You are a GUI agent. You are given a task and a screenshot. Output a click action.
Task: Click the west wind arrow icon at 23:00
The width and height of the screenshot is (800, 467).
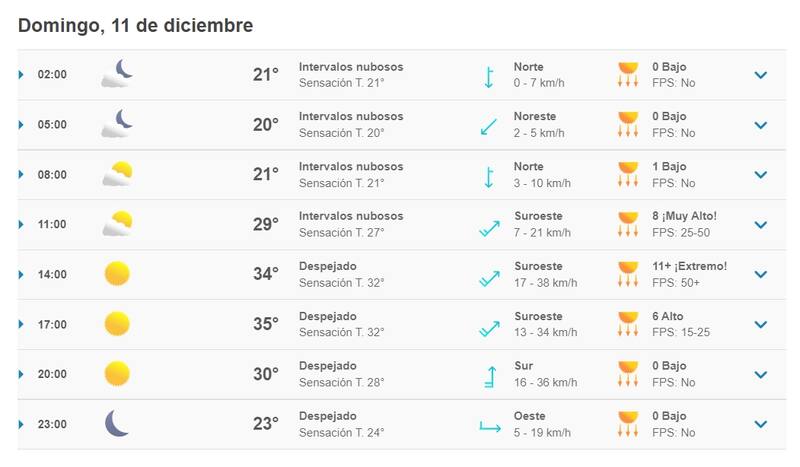click(x=489, y=427)
